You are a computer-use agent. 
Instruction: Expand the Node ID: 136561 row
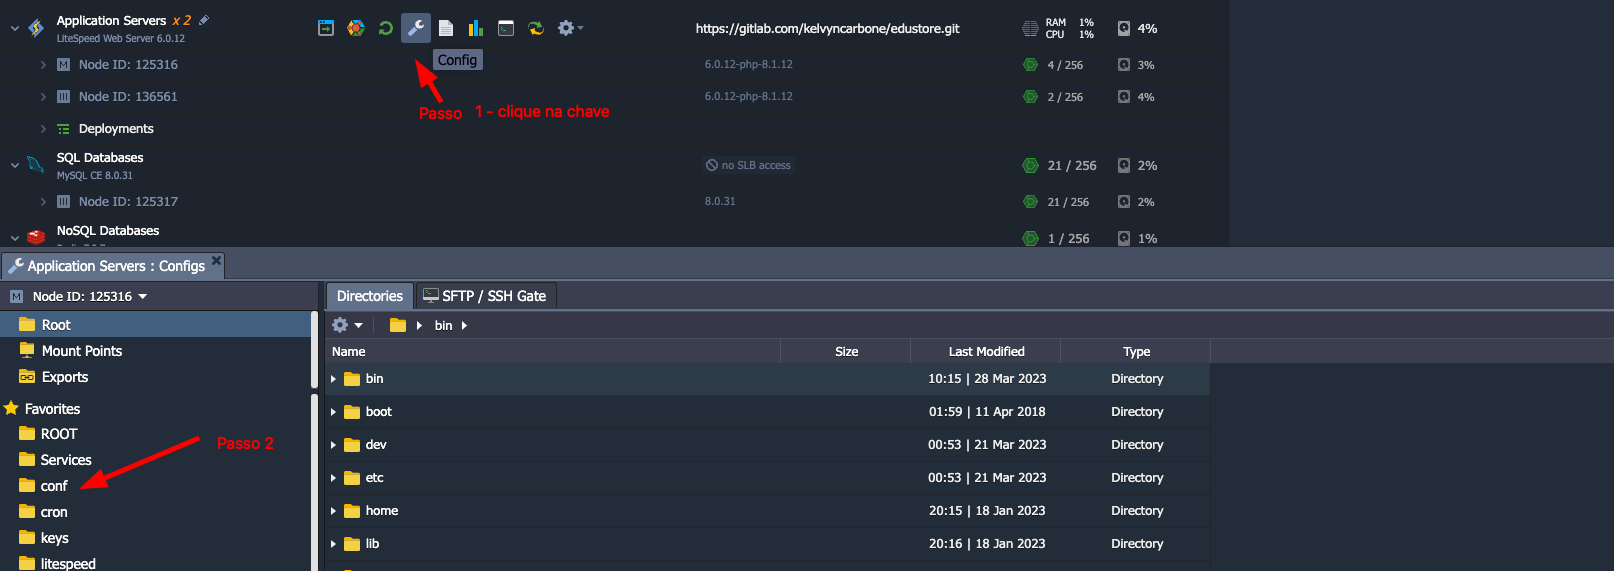click(x=43, y=97)
